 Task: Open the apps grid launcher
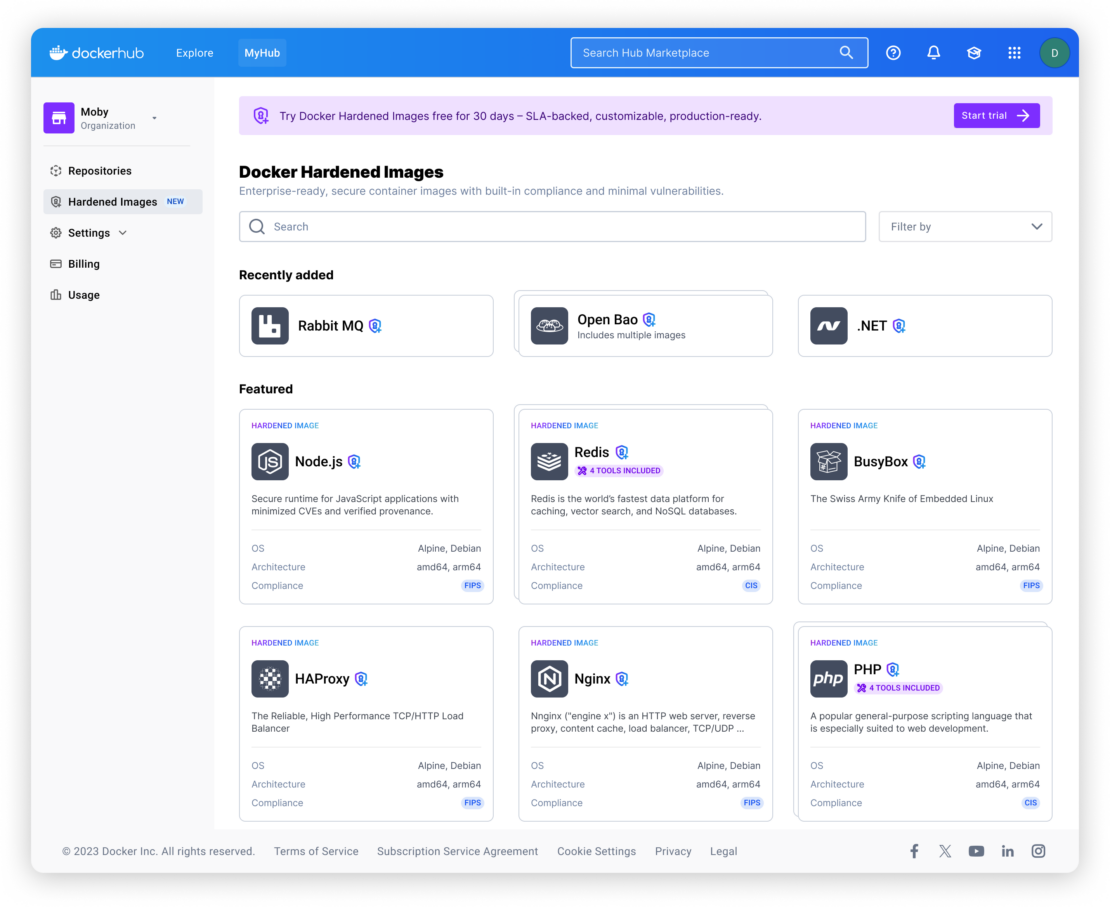point(1014,52)
